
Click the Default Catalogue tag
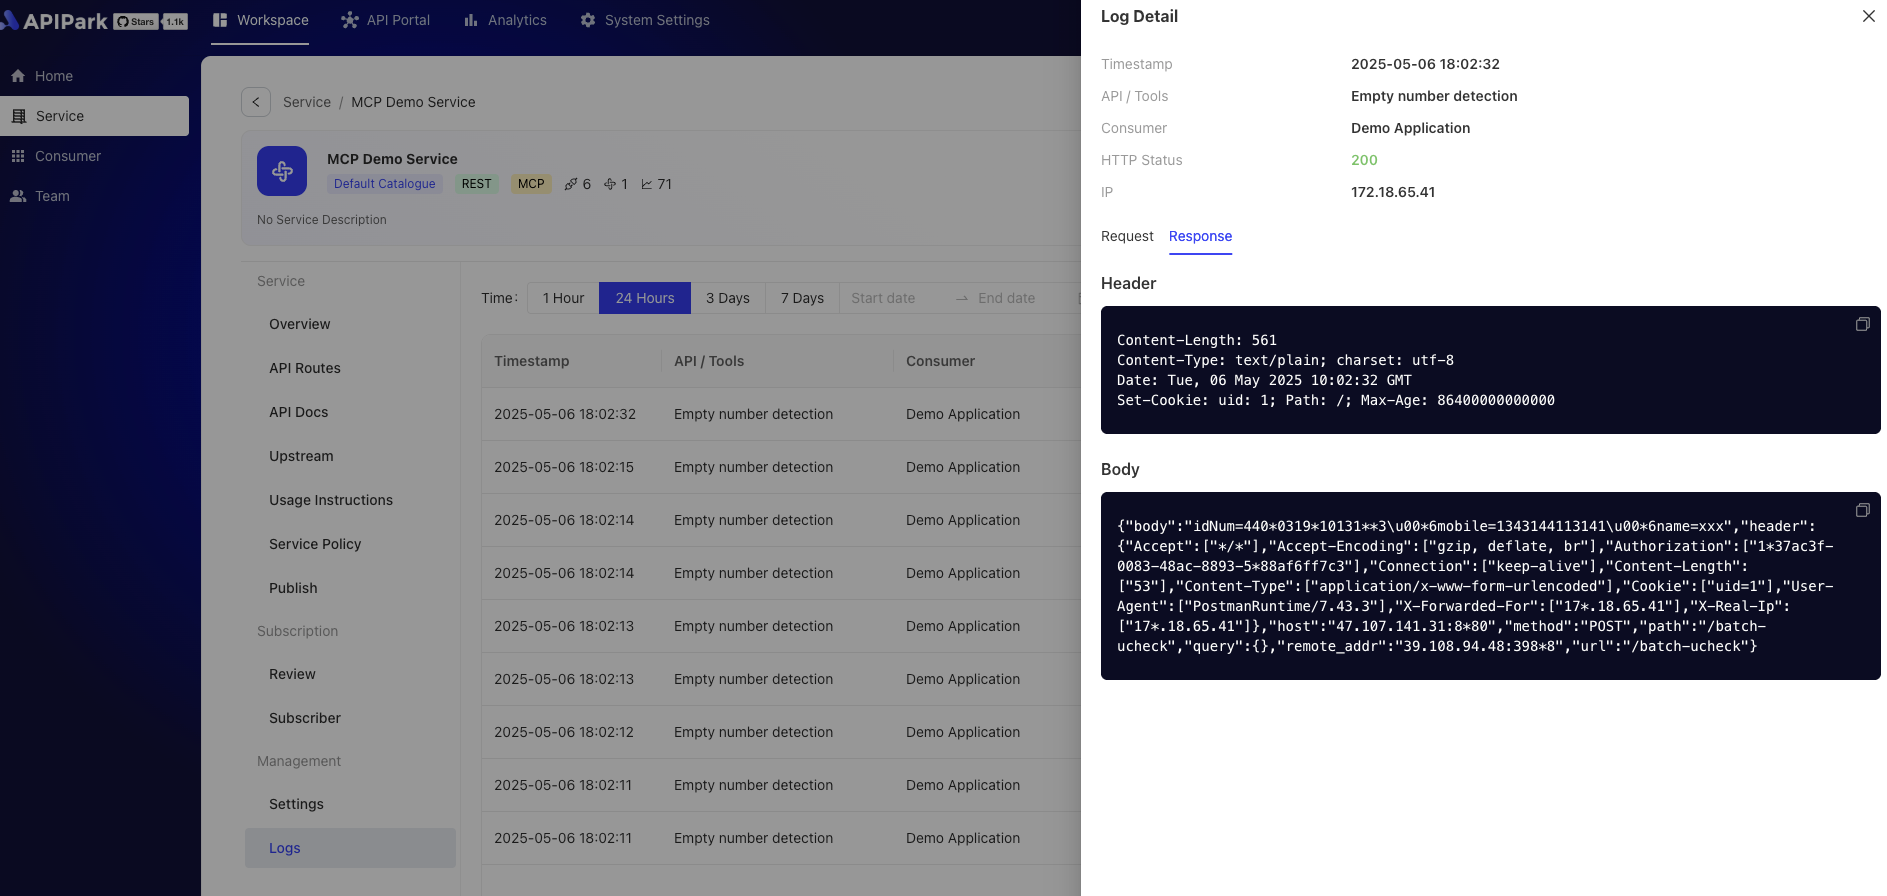click(x=384, y=184)
